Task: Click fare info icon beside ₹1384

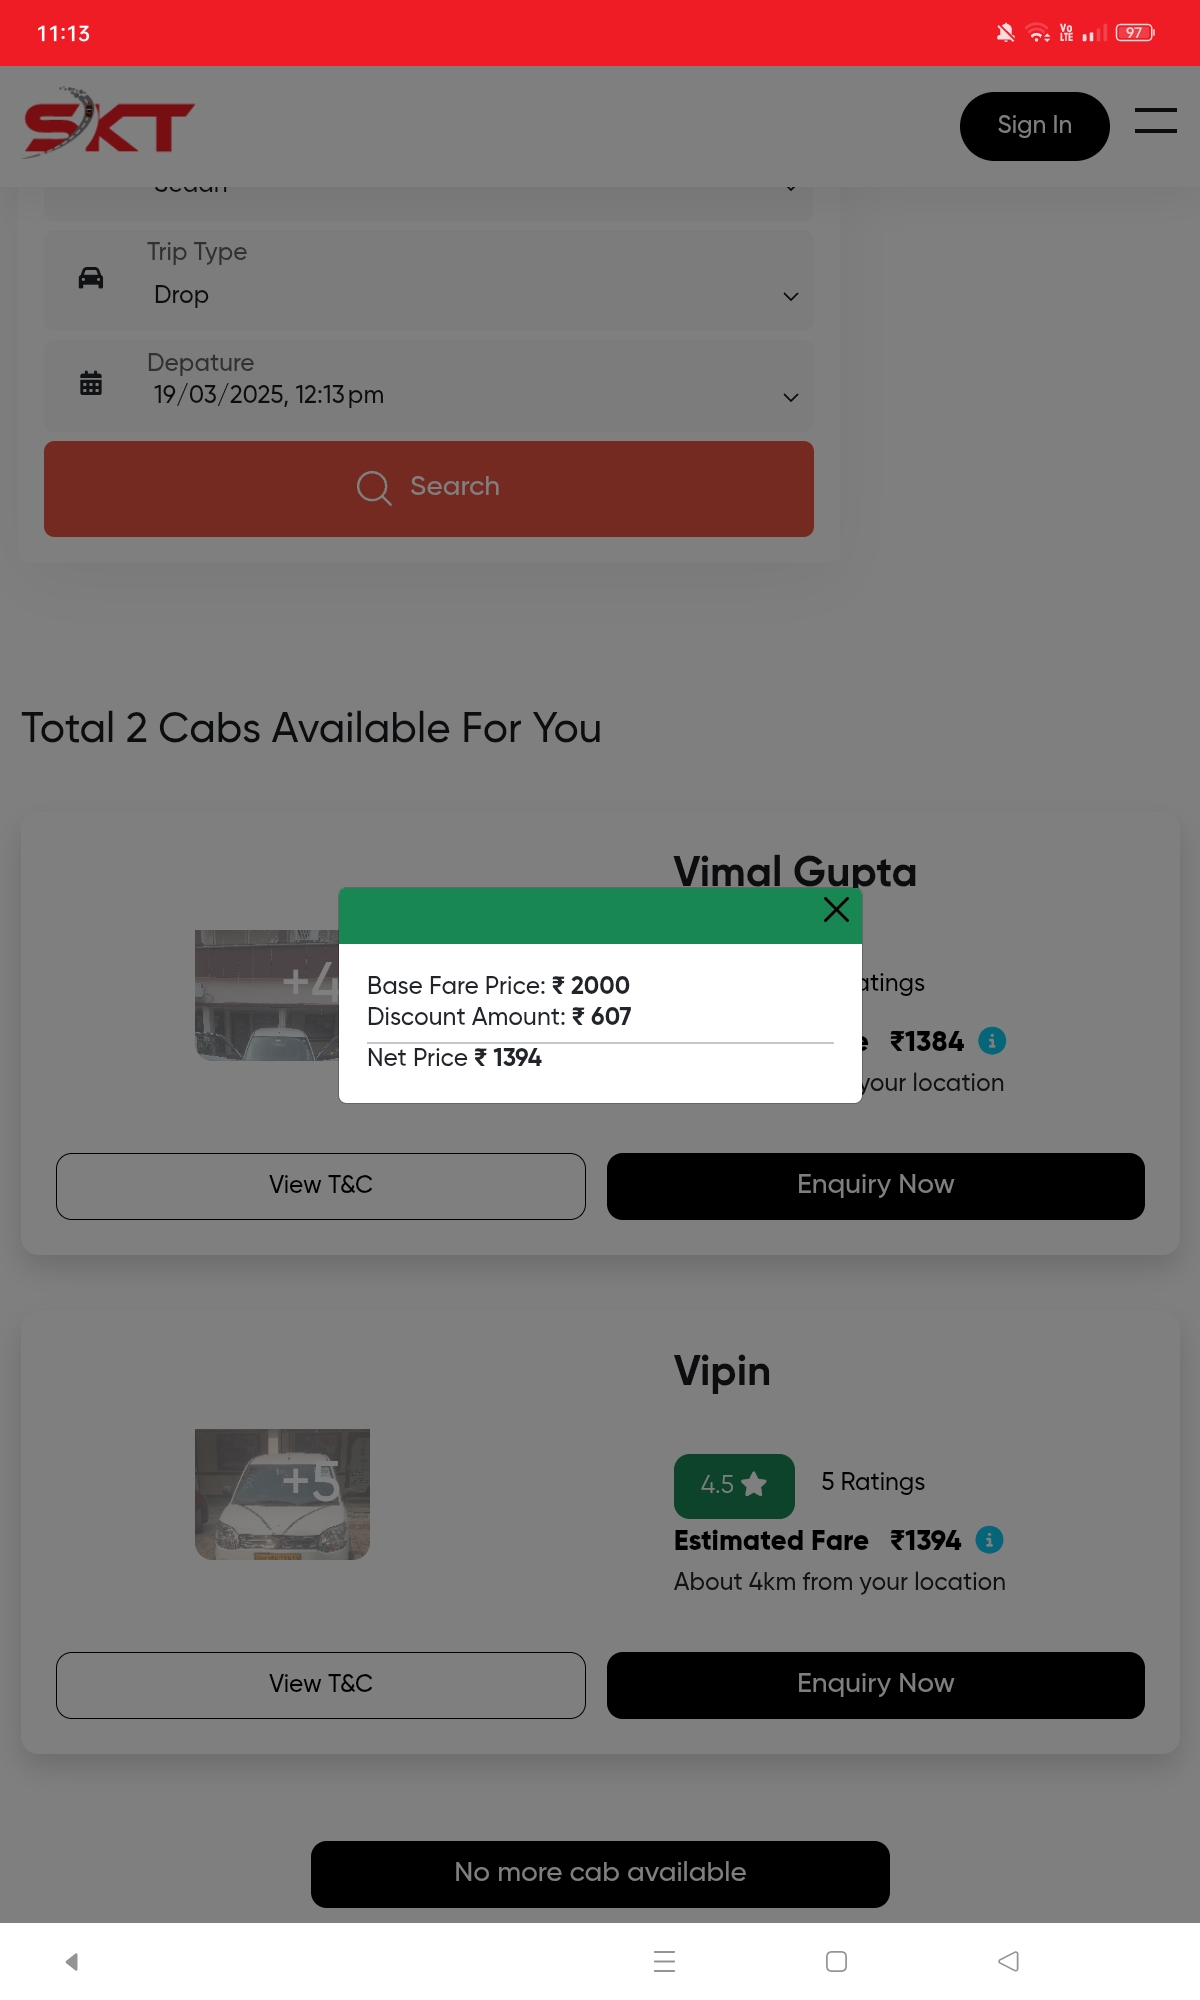Action: [992, 1041]
